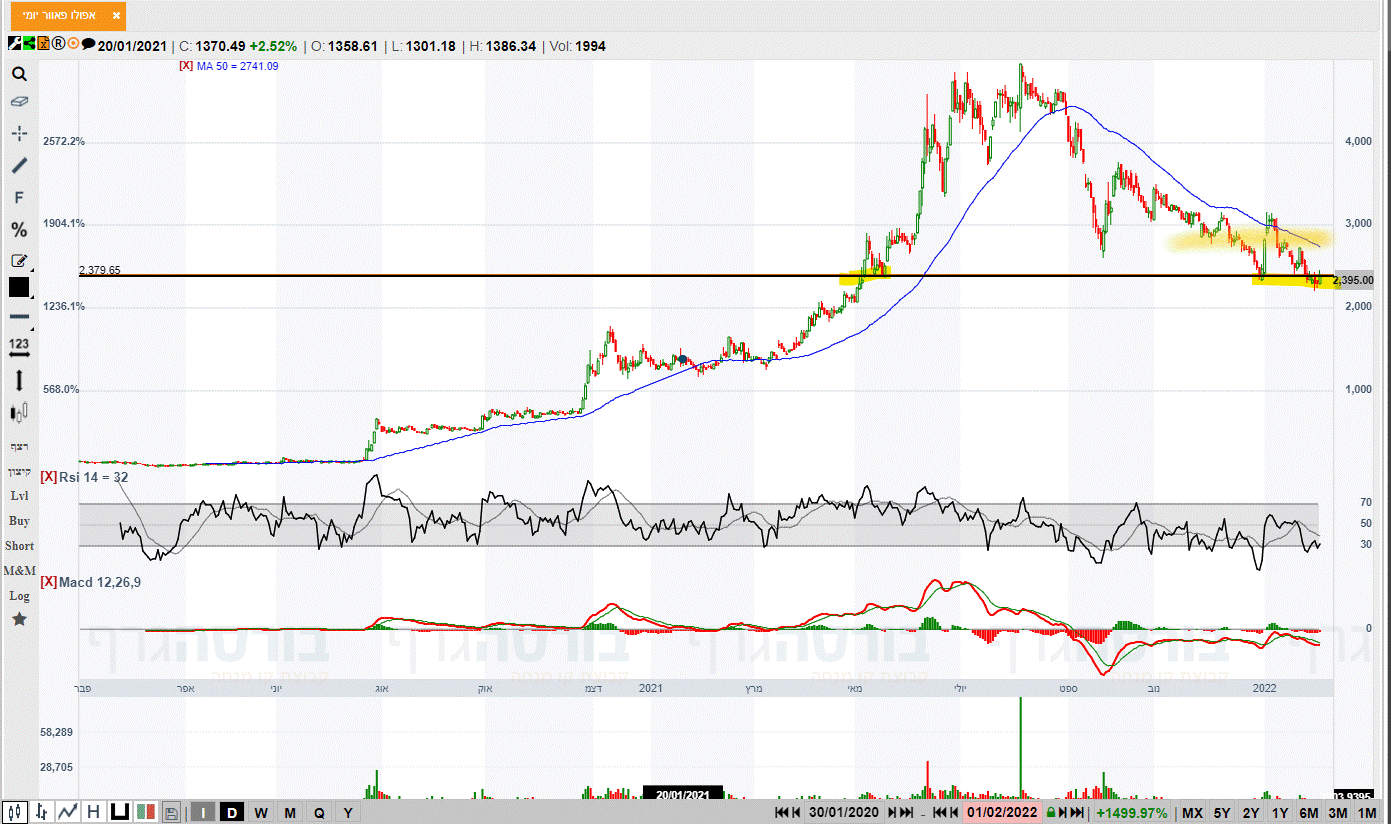
Task: Step the start date forward one period
Action: (x=892, y=812)
